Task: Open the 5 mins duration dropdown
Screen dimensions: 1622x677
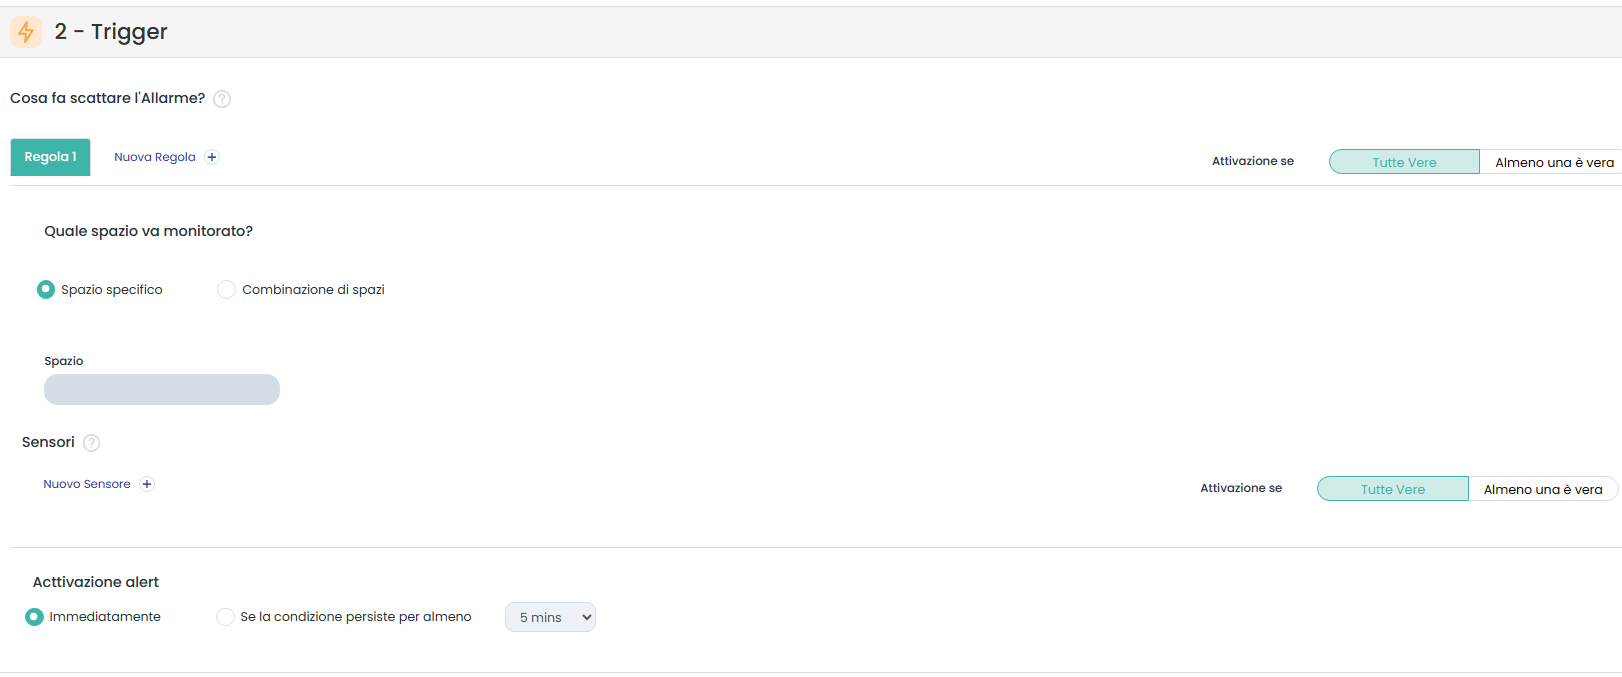Action: click(550, 617)
